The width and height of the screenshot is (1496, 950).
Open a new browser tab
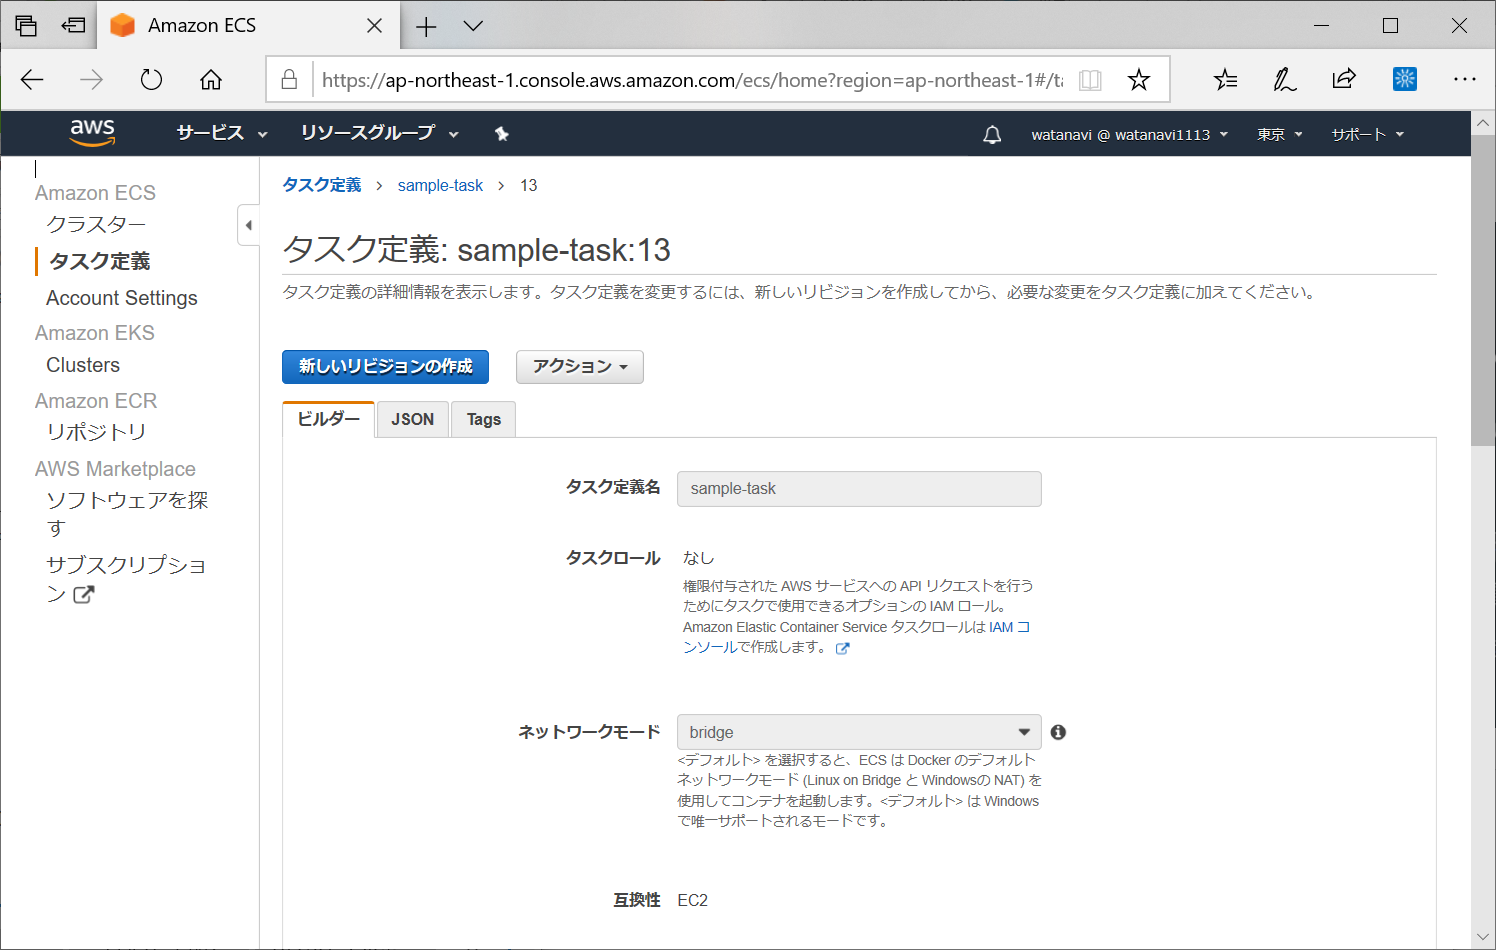(x=426, y=26)
